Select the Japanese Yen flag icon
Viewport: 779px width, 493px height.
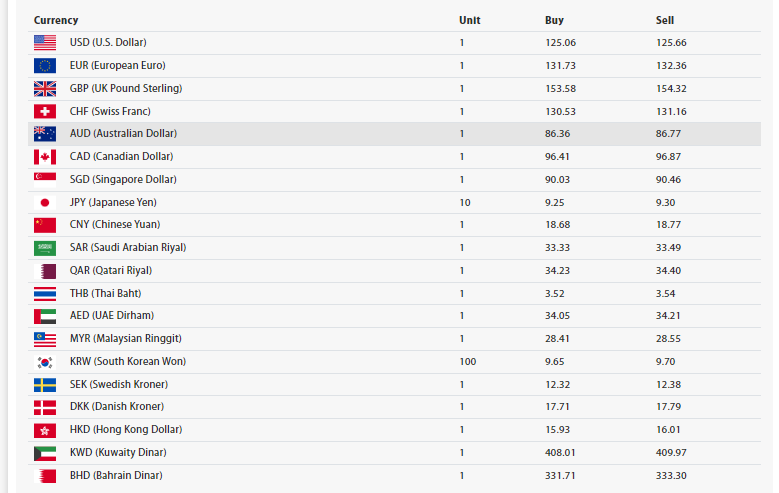45,202
